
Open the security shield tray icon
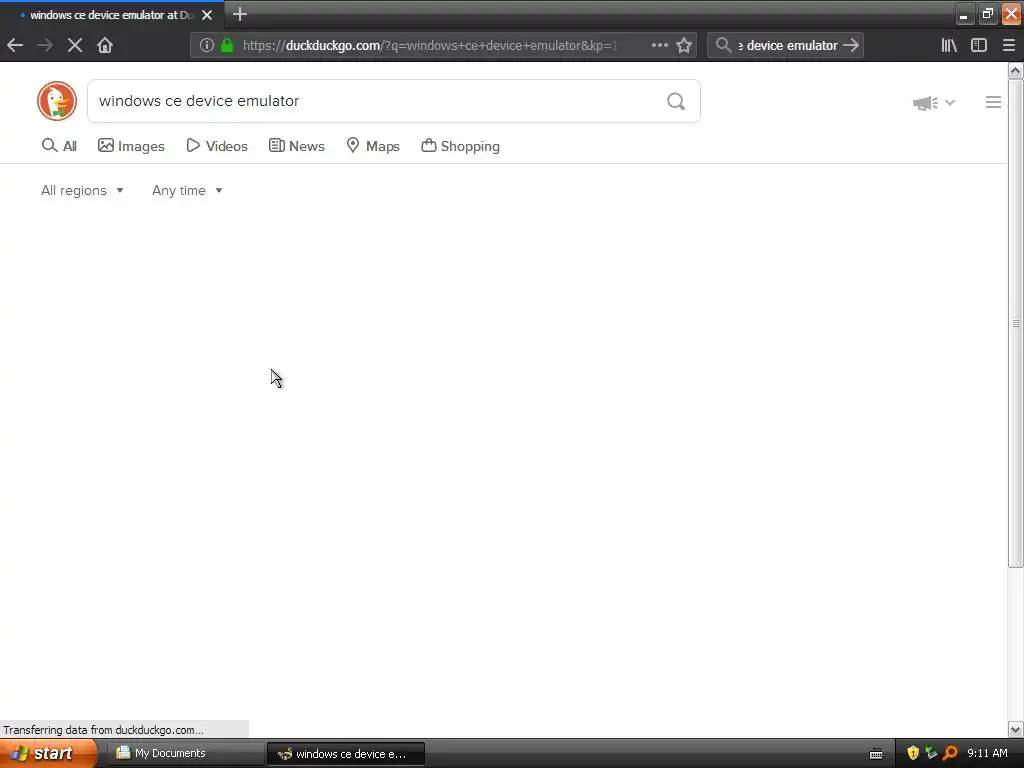pyautogui.click(x=913, y=754)
